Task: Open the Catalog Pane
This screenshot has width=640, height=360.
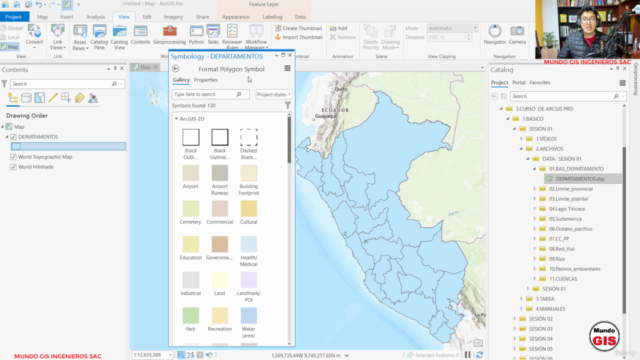Action: [x=99, y=37]
